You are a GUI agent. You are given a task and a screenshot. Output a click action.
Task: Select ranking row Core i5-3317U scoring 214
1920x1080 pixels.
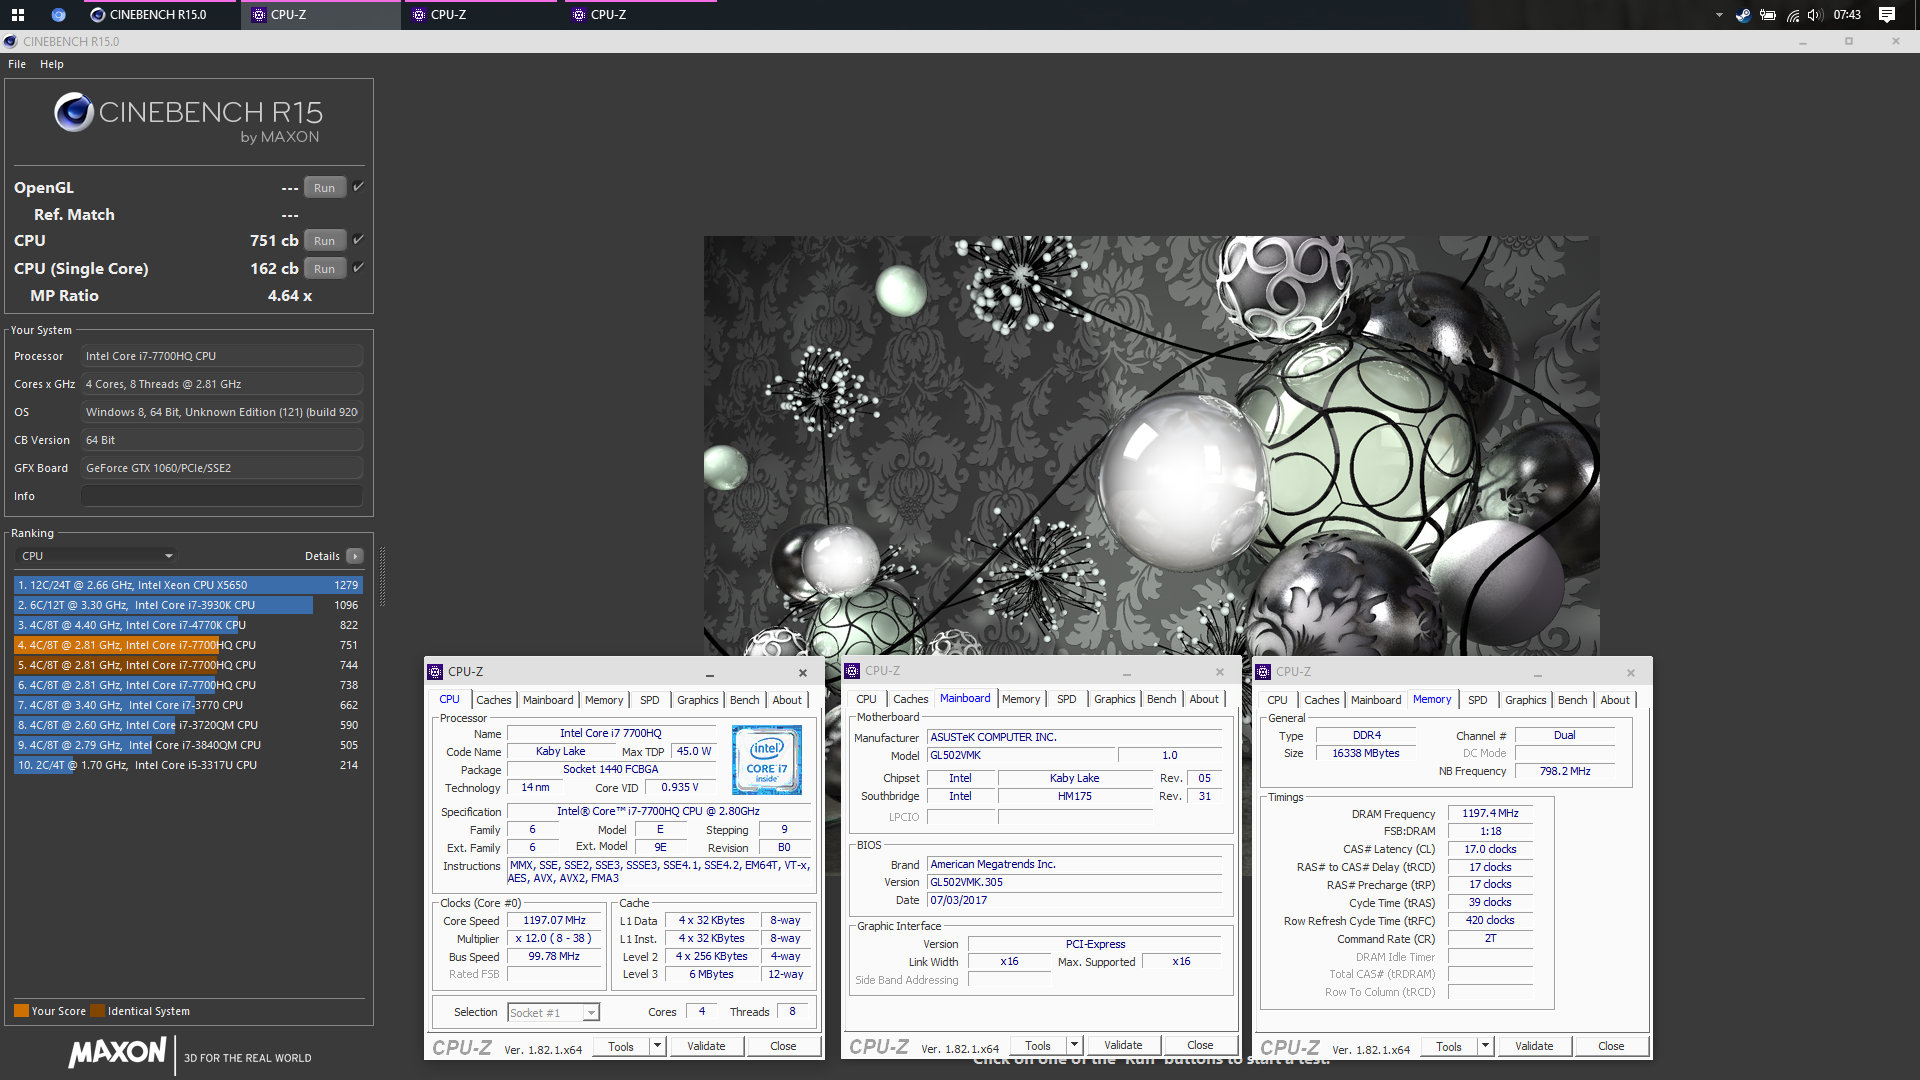188,765
